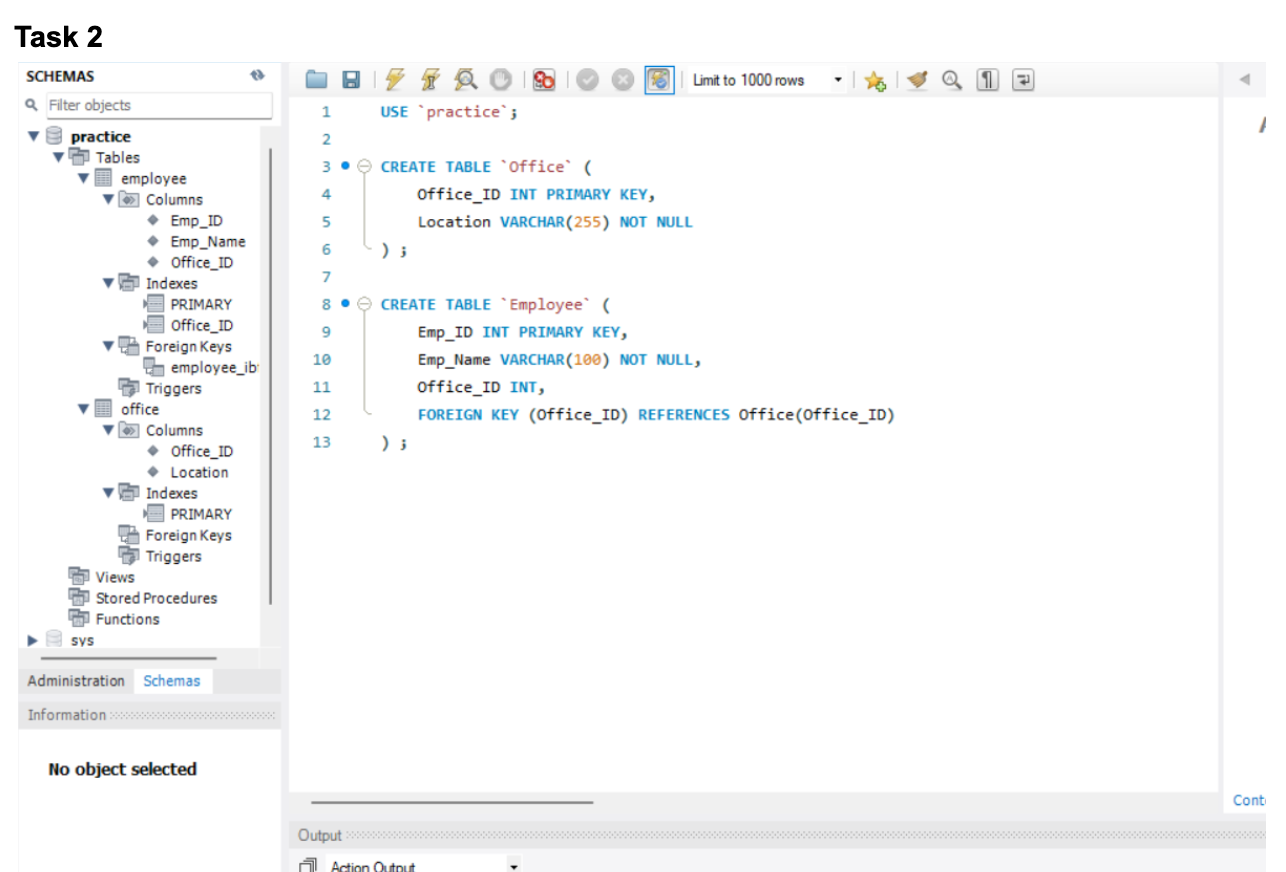Save query snippet with the star icon
Image resolution: width=1286 pixels, height=872 pixels.
873,80
